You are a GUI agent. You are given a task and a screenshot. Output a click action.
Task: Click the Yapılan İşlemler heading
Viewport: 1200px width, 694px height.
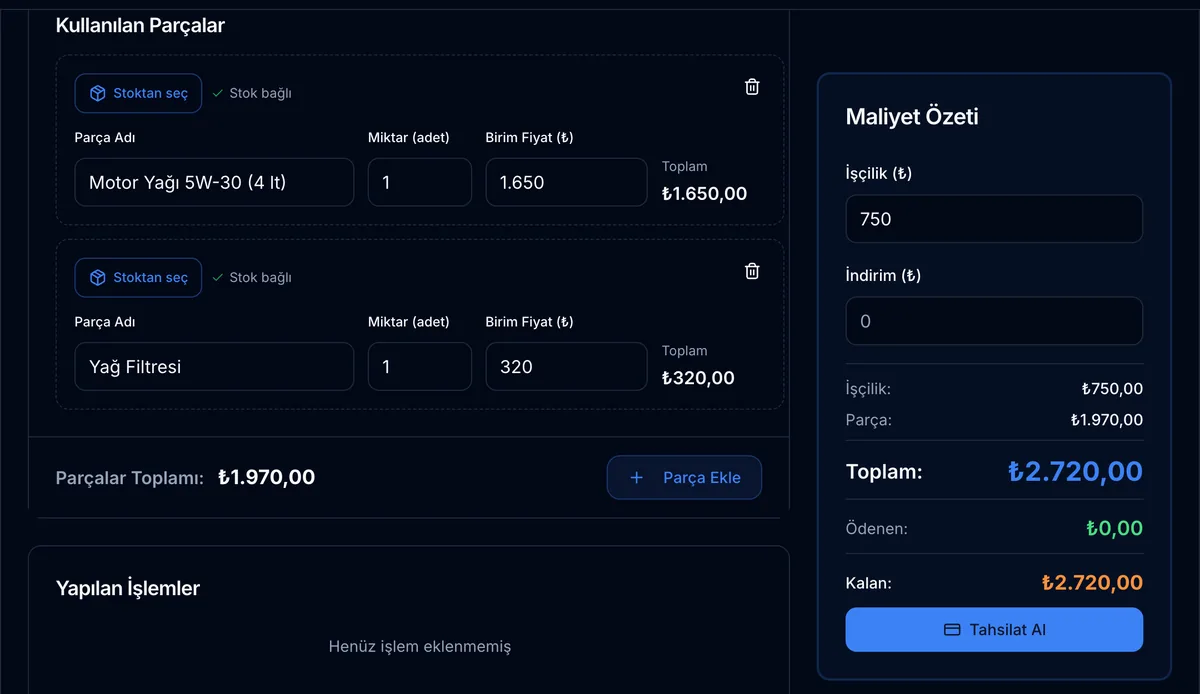click(128, 588)
